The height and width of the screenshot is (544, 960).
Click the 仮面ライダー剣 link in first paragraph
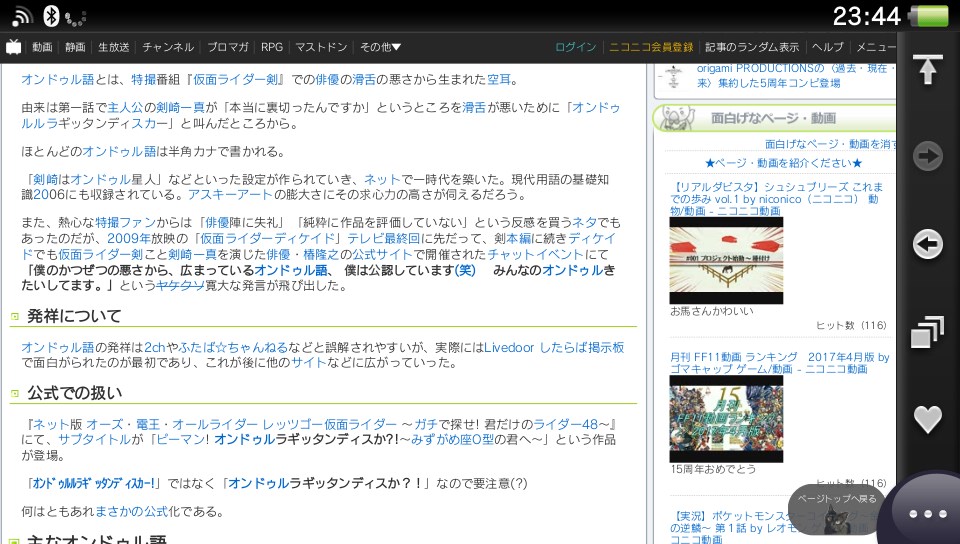tap(236, 80)
